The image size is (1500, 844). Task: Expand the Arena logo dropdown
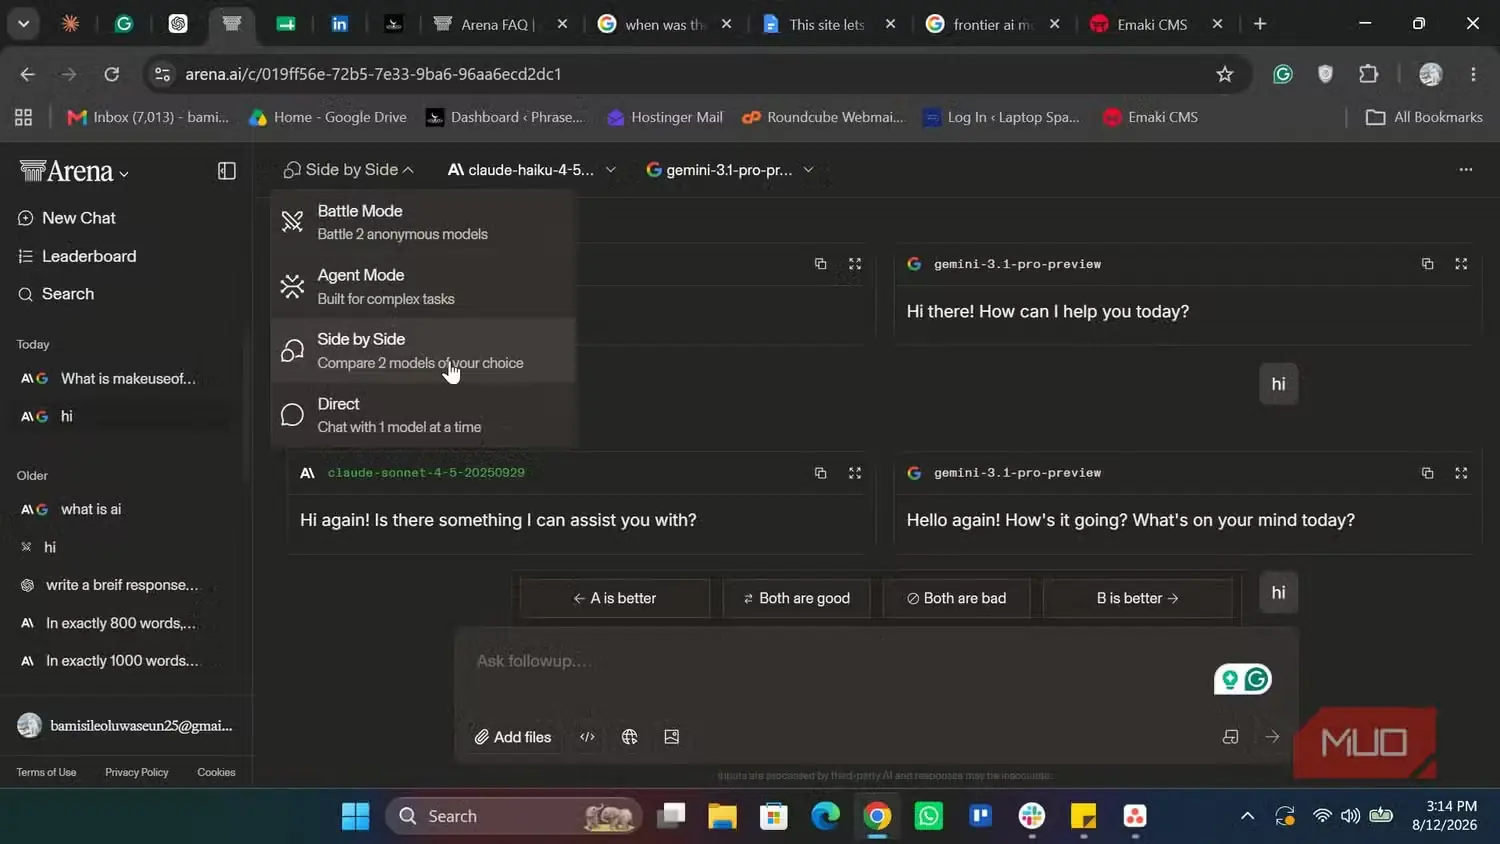point(74,172)
